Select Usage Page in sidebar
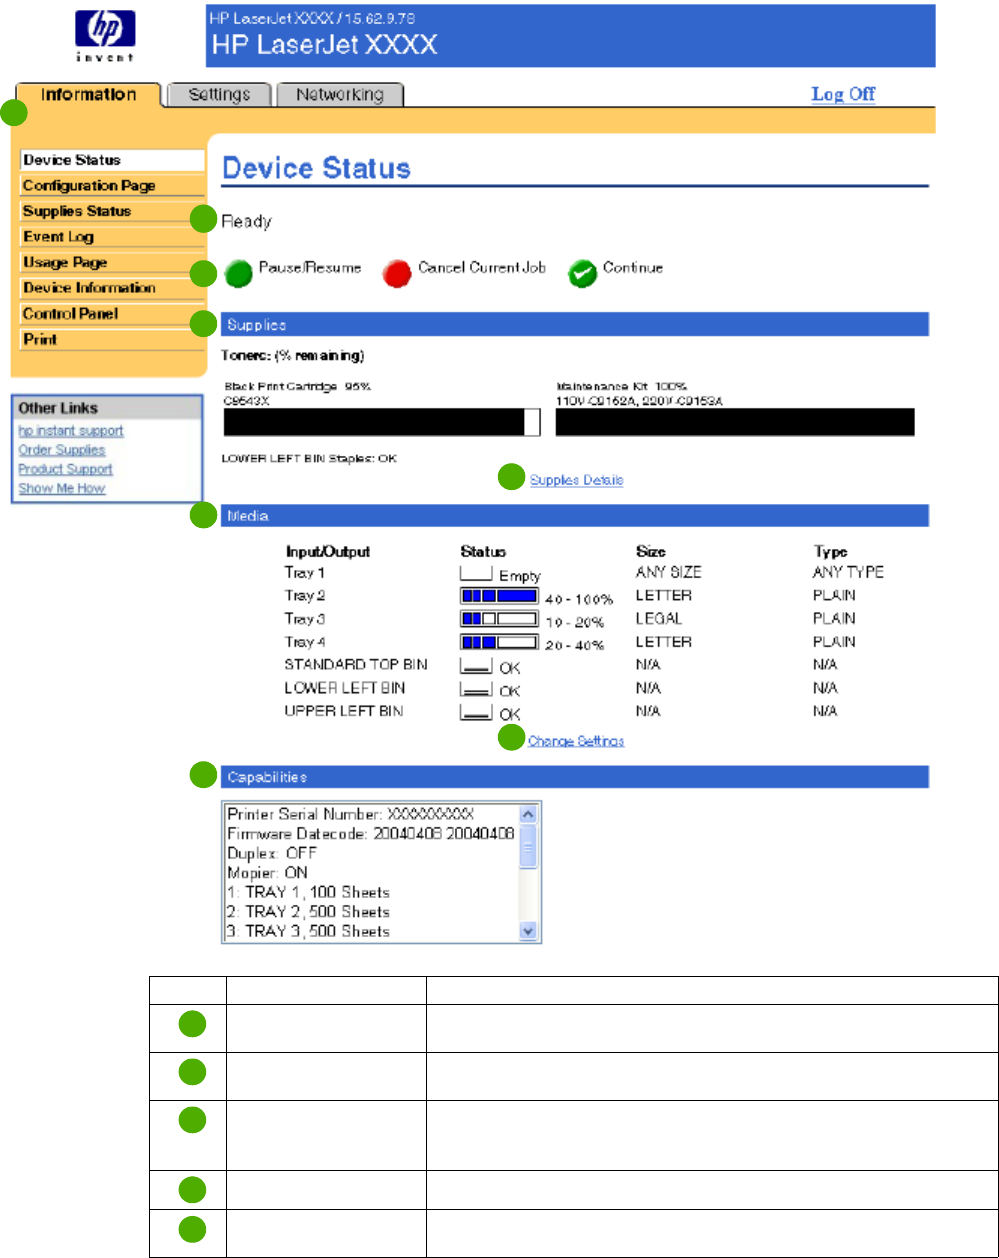The height and width of the screenshot is (1258, 999). 65,262
